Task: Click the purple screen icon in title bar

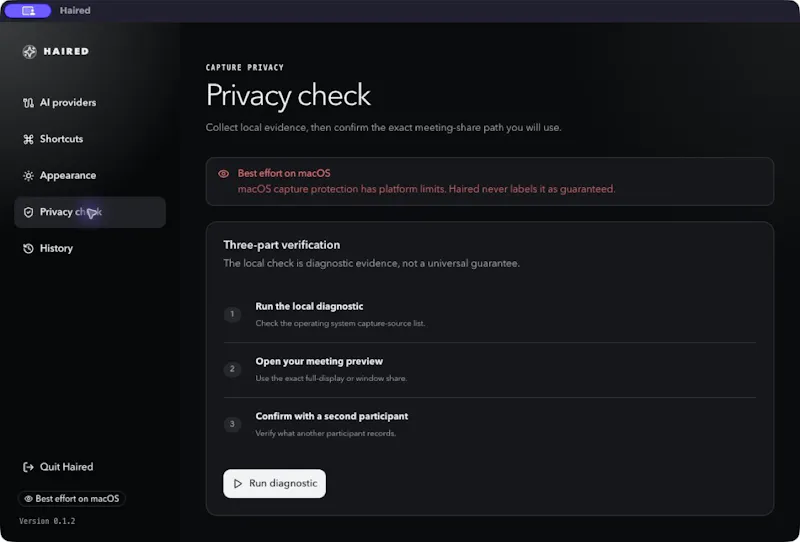Action: pyautogui.click(x=28, y=11)
